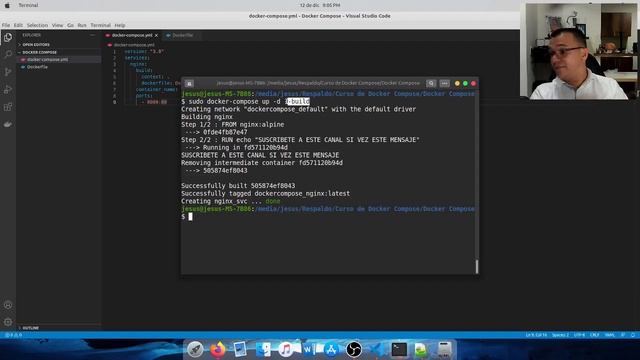Viewport: 640px width, 360px height.
Task: Open the File menu
Action: coord(6,25)
